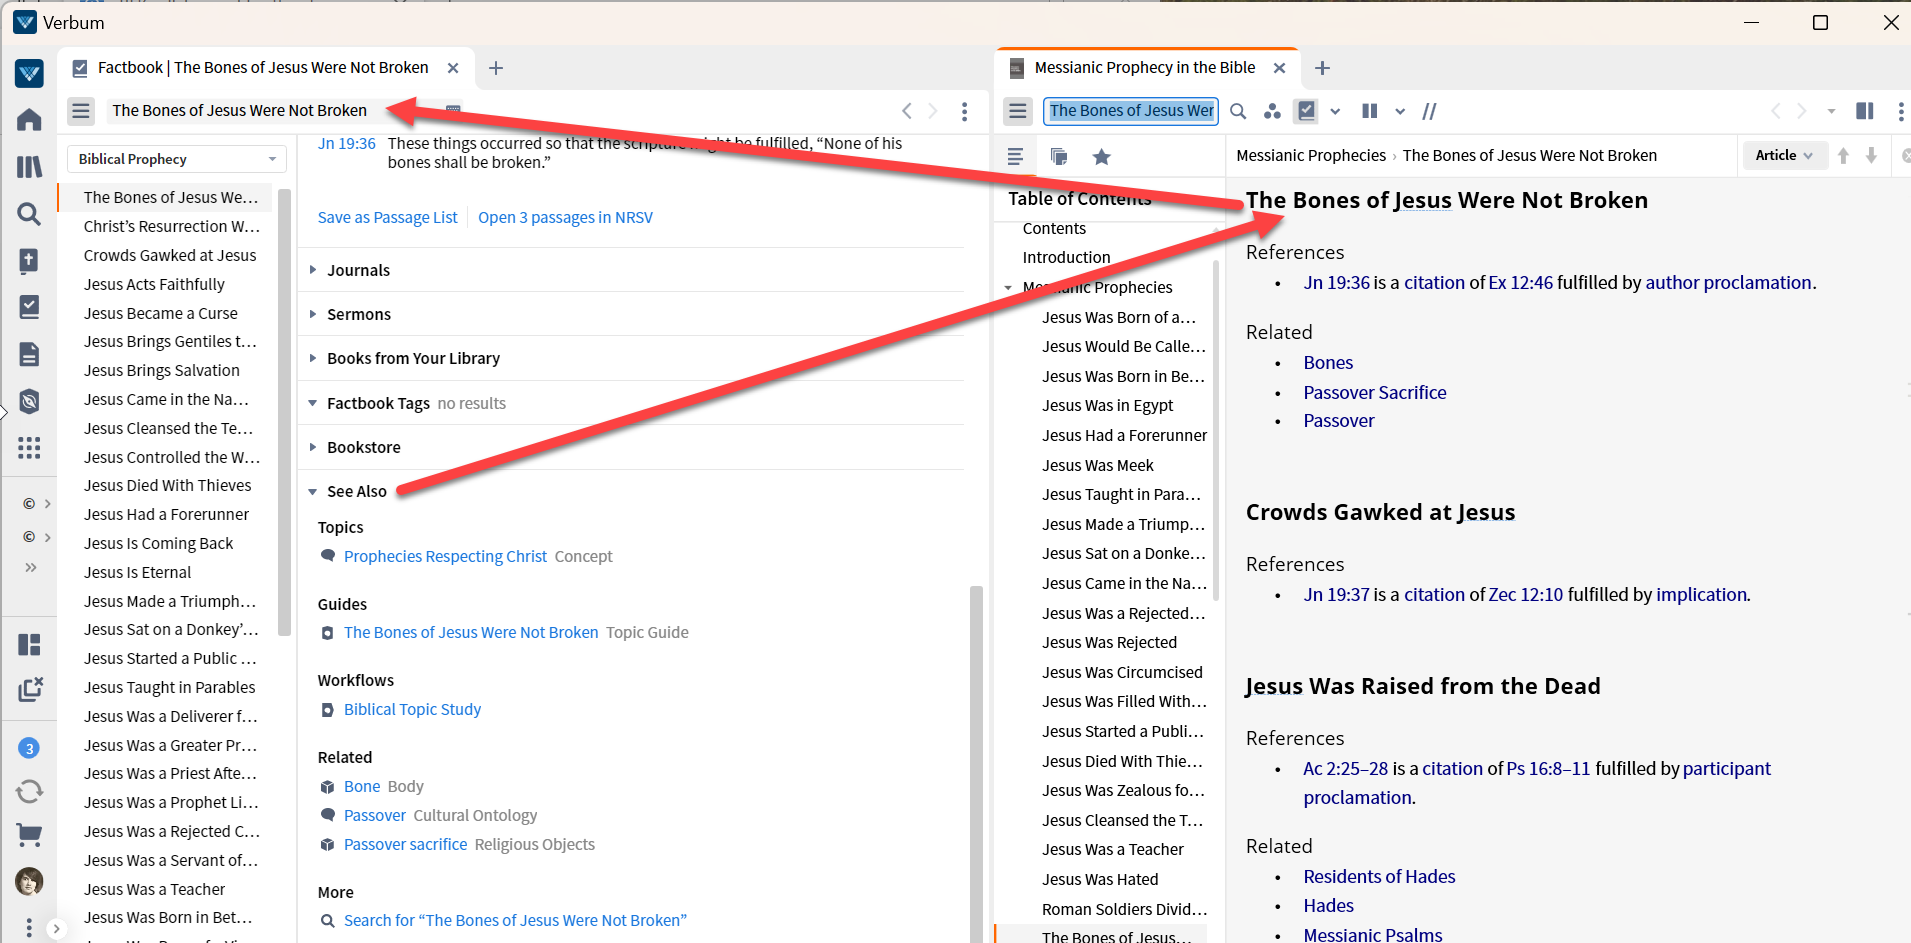
Task: Open Messianic Prophecy panel hamburger menu
Action: coord(1018,111)
